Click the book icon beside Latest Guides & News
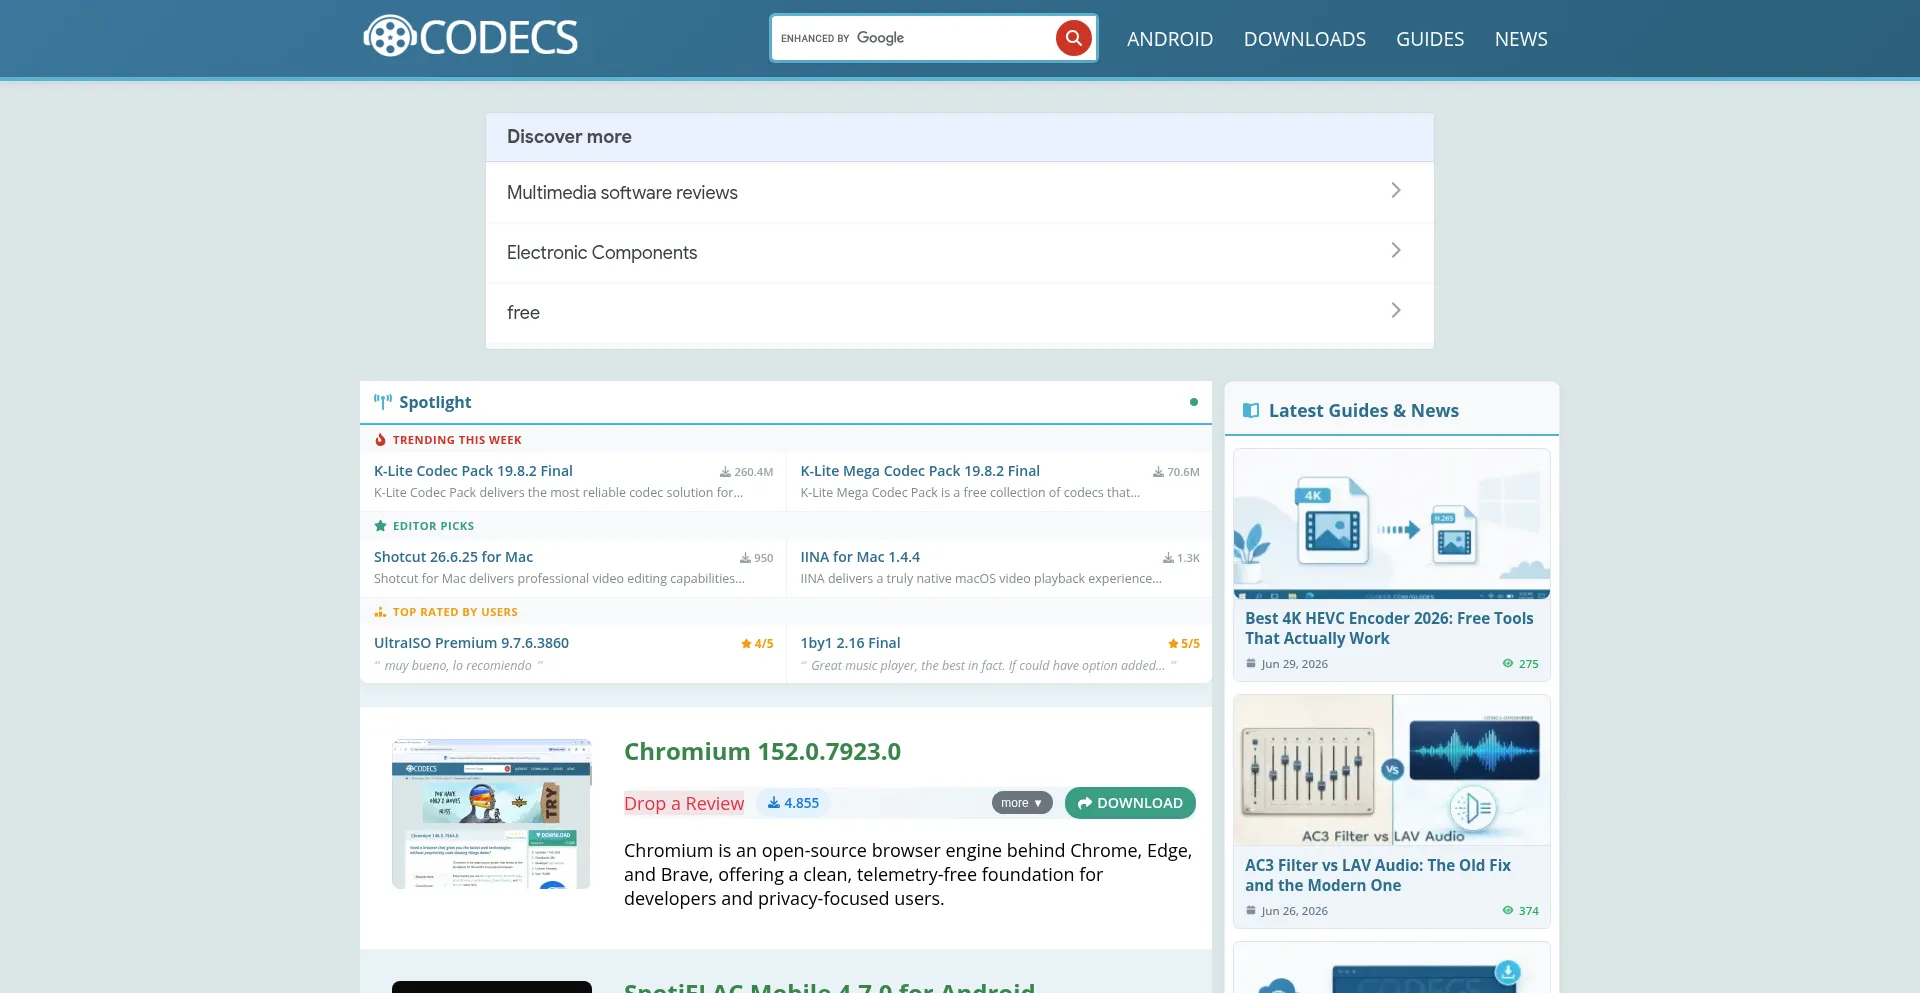Screen dimensions: 1920x993 1251,410
